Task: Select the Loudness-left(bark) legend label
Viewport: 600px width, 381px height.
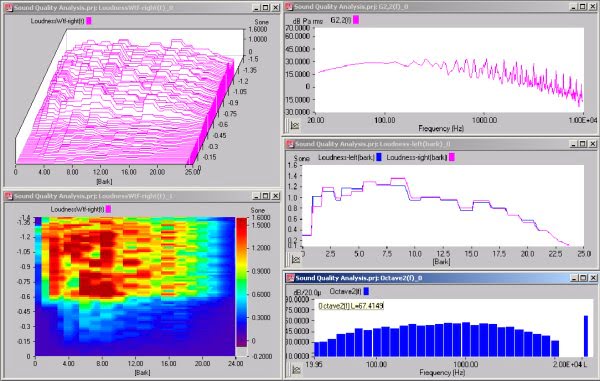Action: click(x=346, y=157)
